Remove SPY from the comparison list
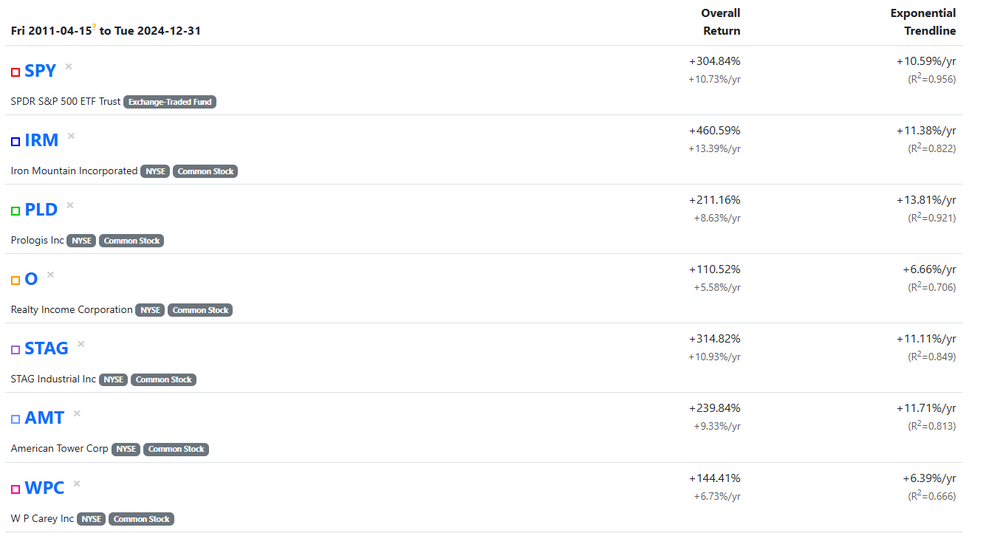Image resolution: width=1000 pixels, height=533 pixels. pyautogui.click(x=69, y=67)
